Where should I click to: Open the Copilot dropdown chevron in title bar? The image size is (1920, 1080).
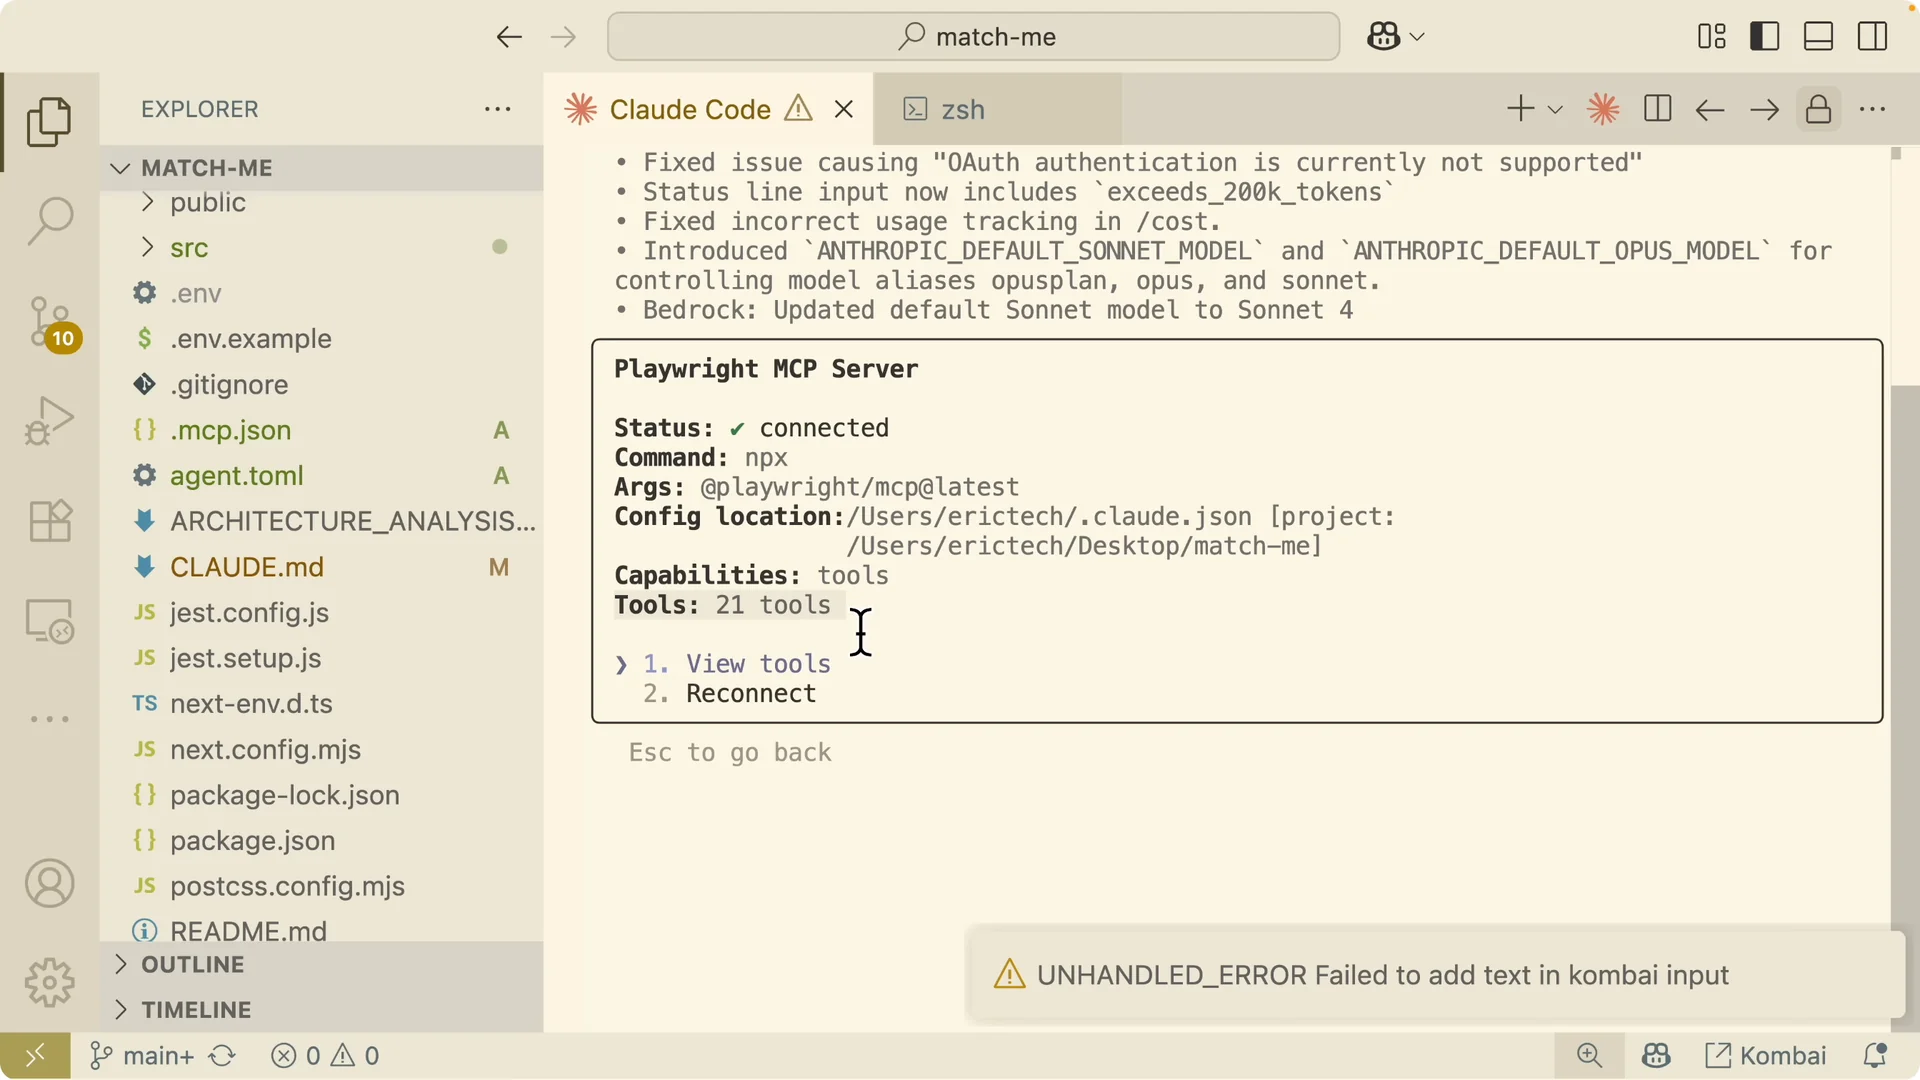point(1417,37)
